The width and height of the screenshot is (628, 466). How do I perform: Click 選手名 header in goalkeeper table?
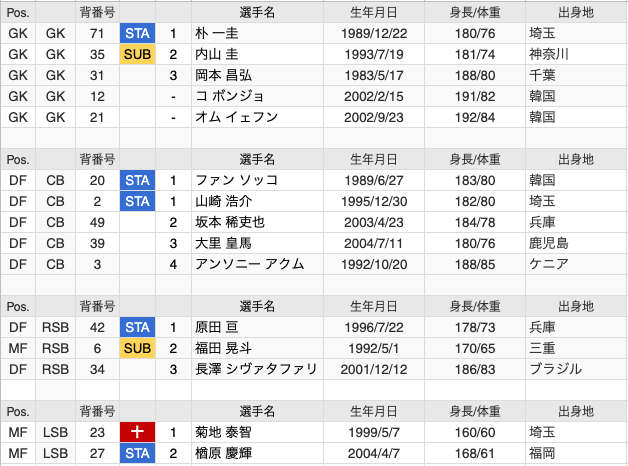(257, 12)
